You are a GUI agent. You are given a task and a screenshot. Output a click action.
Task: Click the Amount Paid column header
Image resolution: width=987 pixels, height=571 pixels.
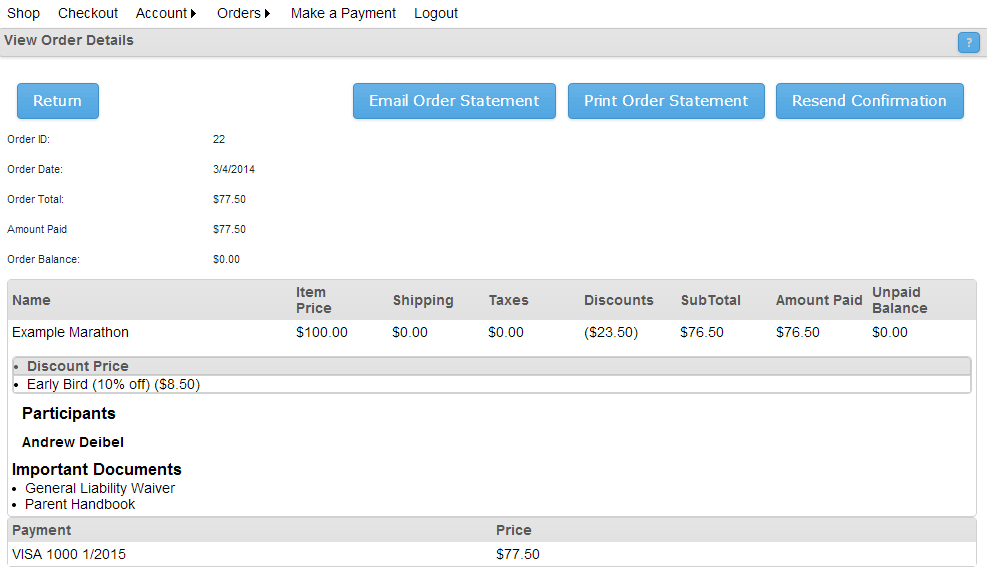819,300
